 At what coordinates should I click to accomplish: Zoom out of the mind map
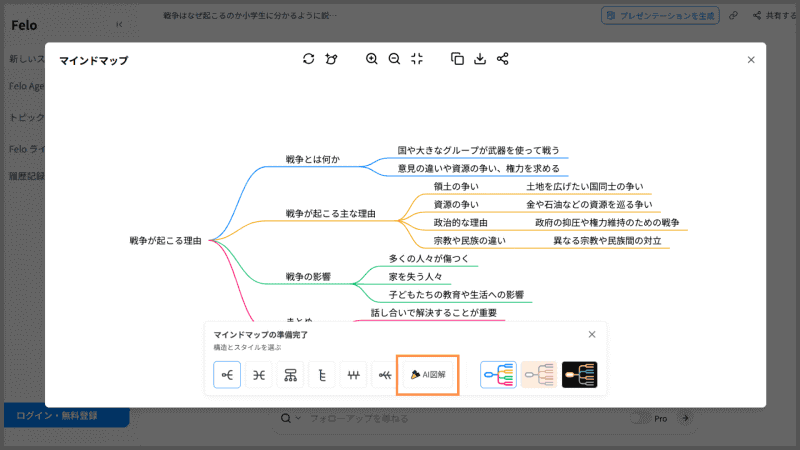[394, 59]
